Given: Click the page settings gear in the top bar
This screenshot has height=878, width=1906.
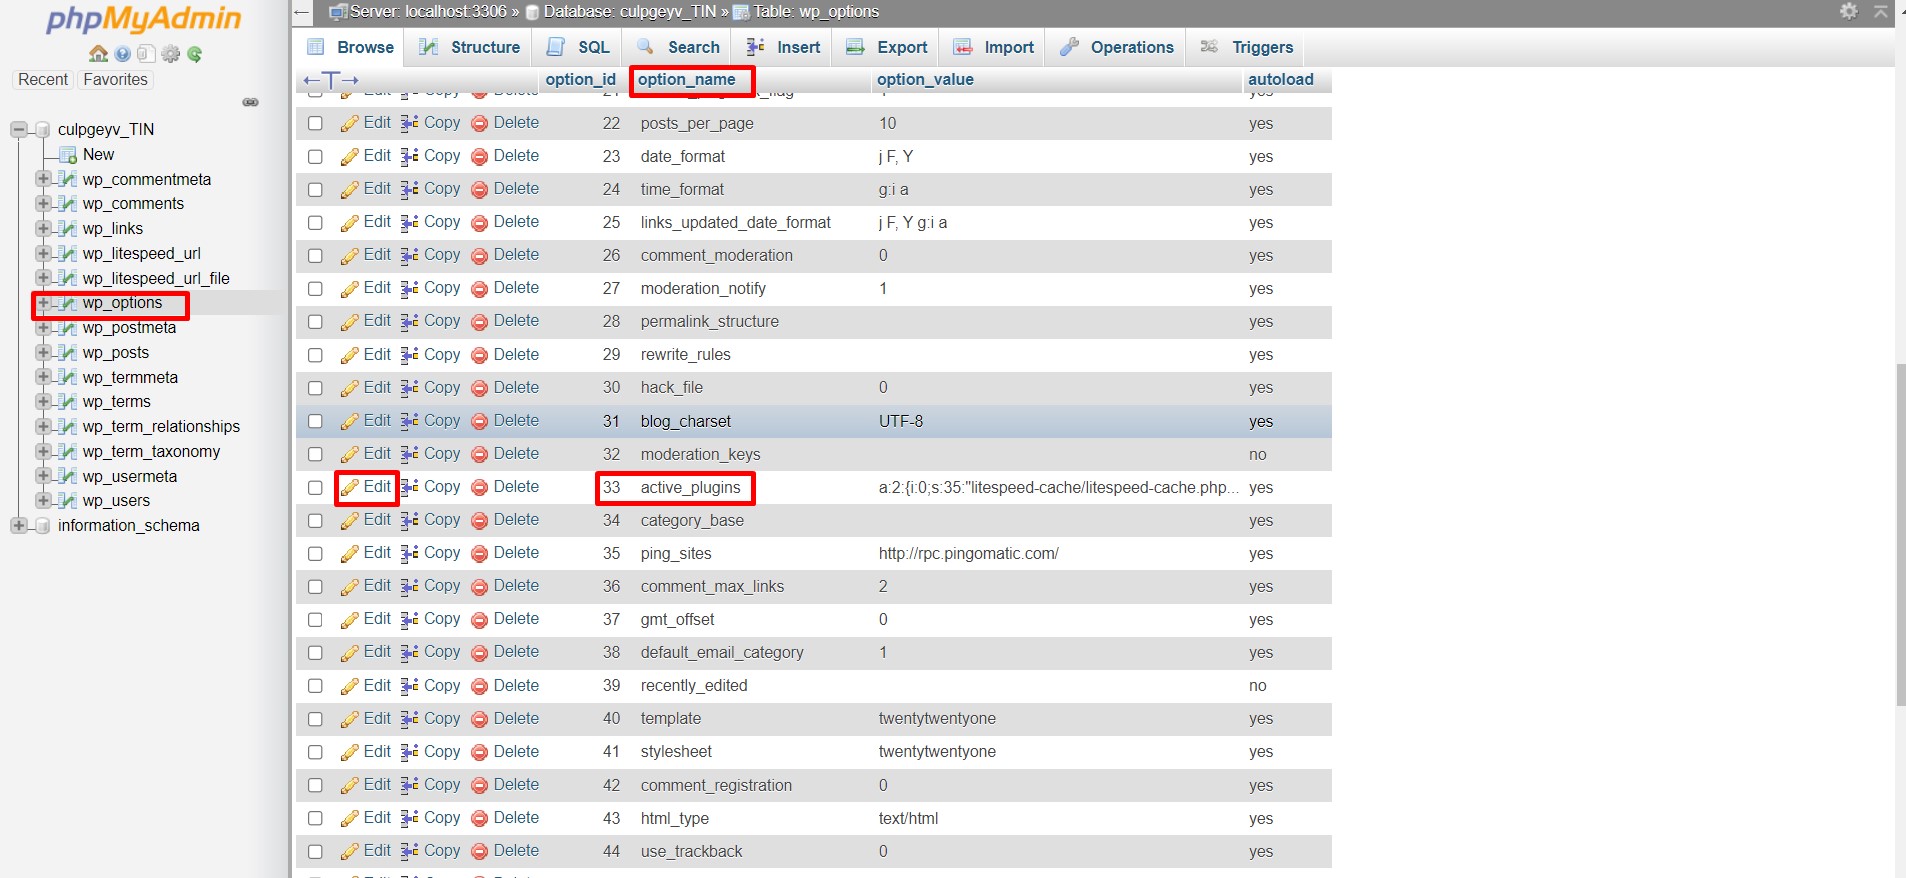Looking at the screenshot, I should click(1849, 11).
